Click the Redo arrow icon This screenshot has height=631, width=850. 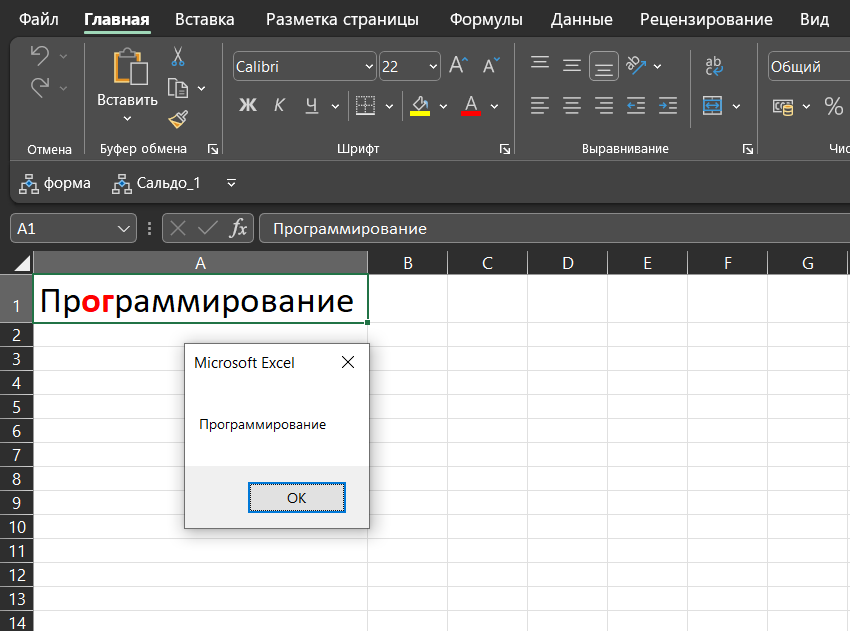click(40, 87)
